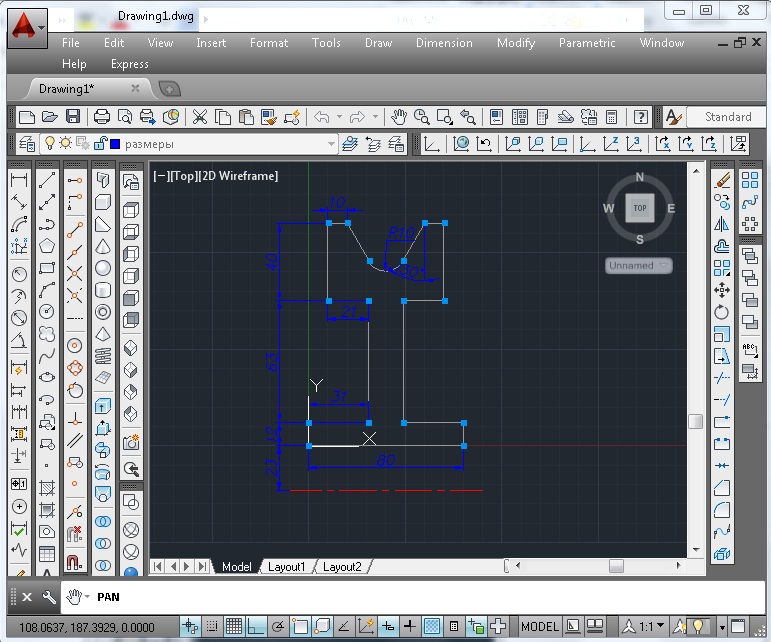Click the Sphere solid tool

pyautogui.click(x=103, y=268)
